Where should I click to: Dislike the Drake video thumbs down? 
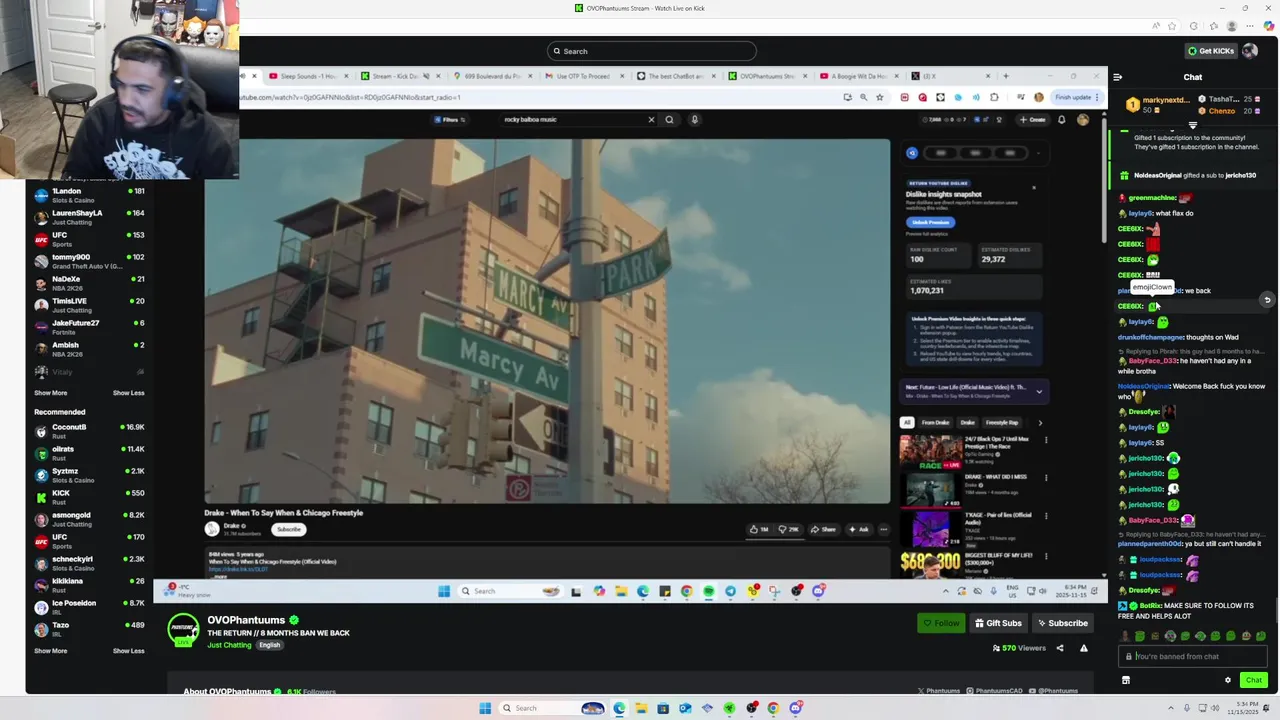(787, 530)
